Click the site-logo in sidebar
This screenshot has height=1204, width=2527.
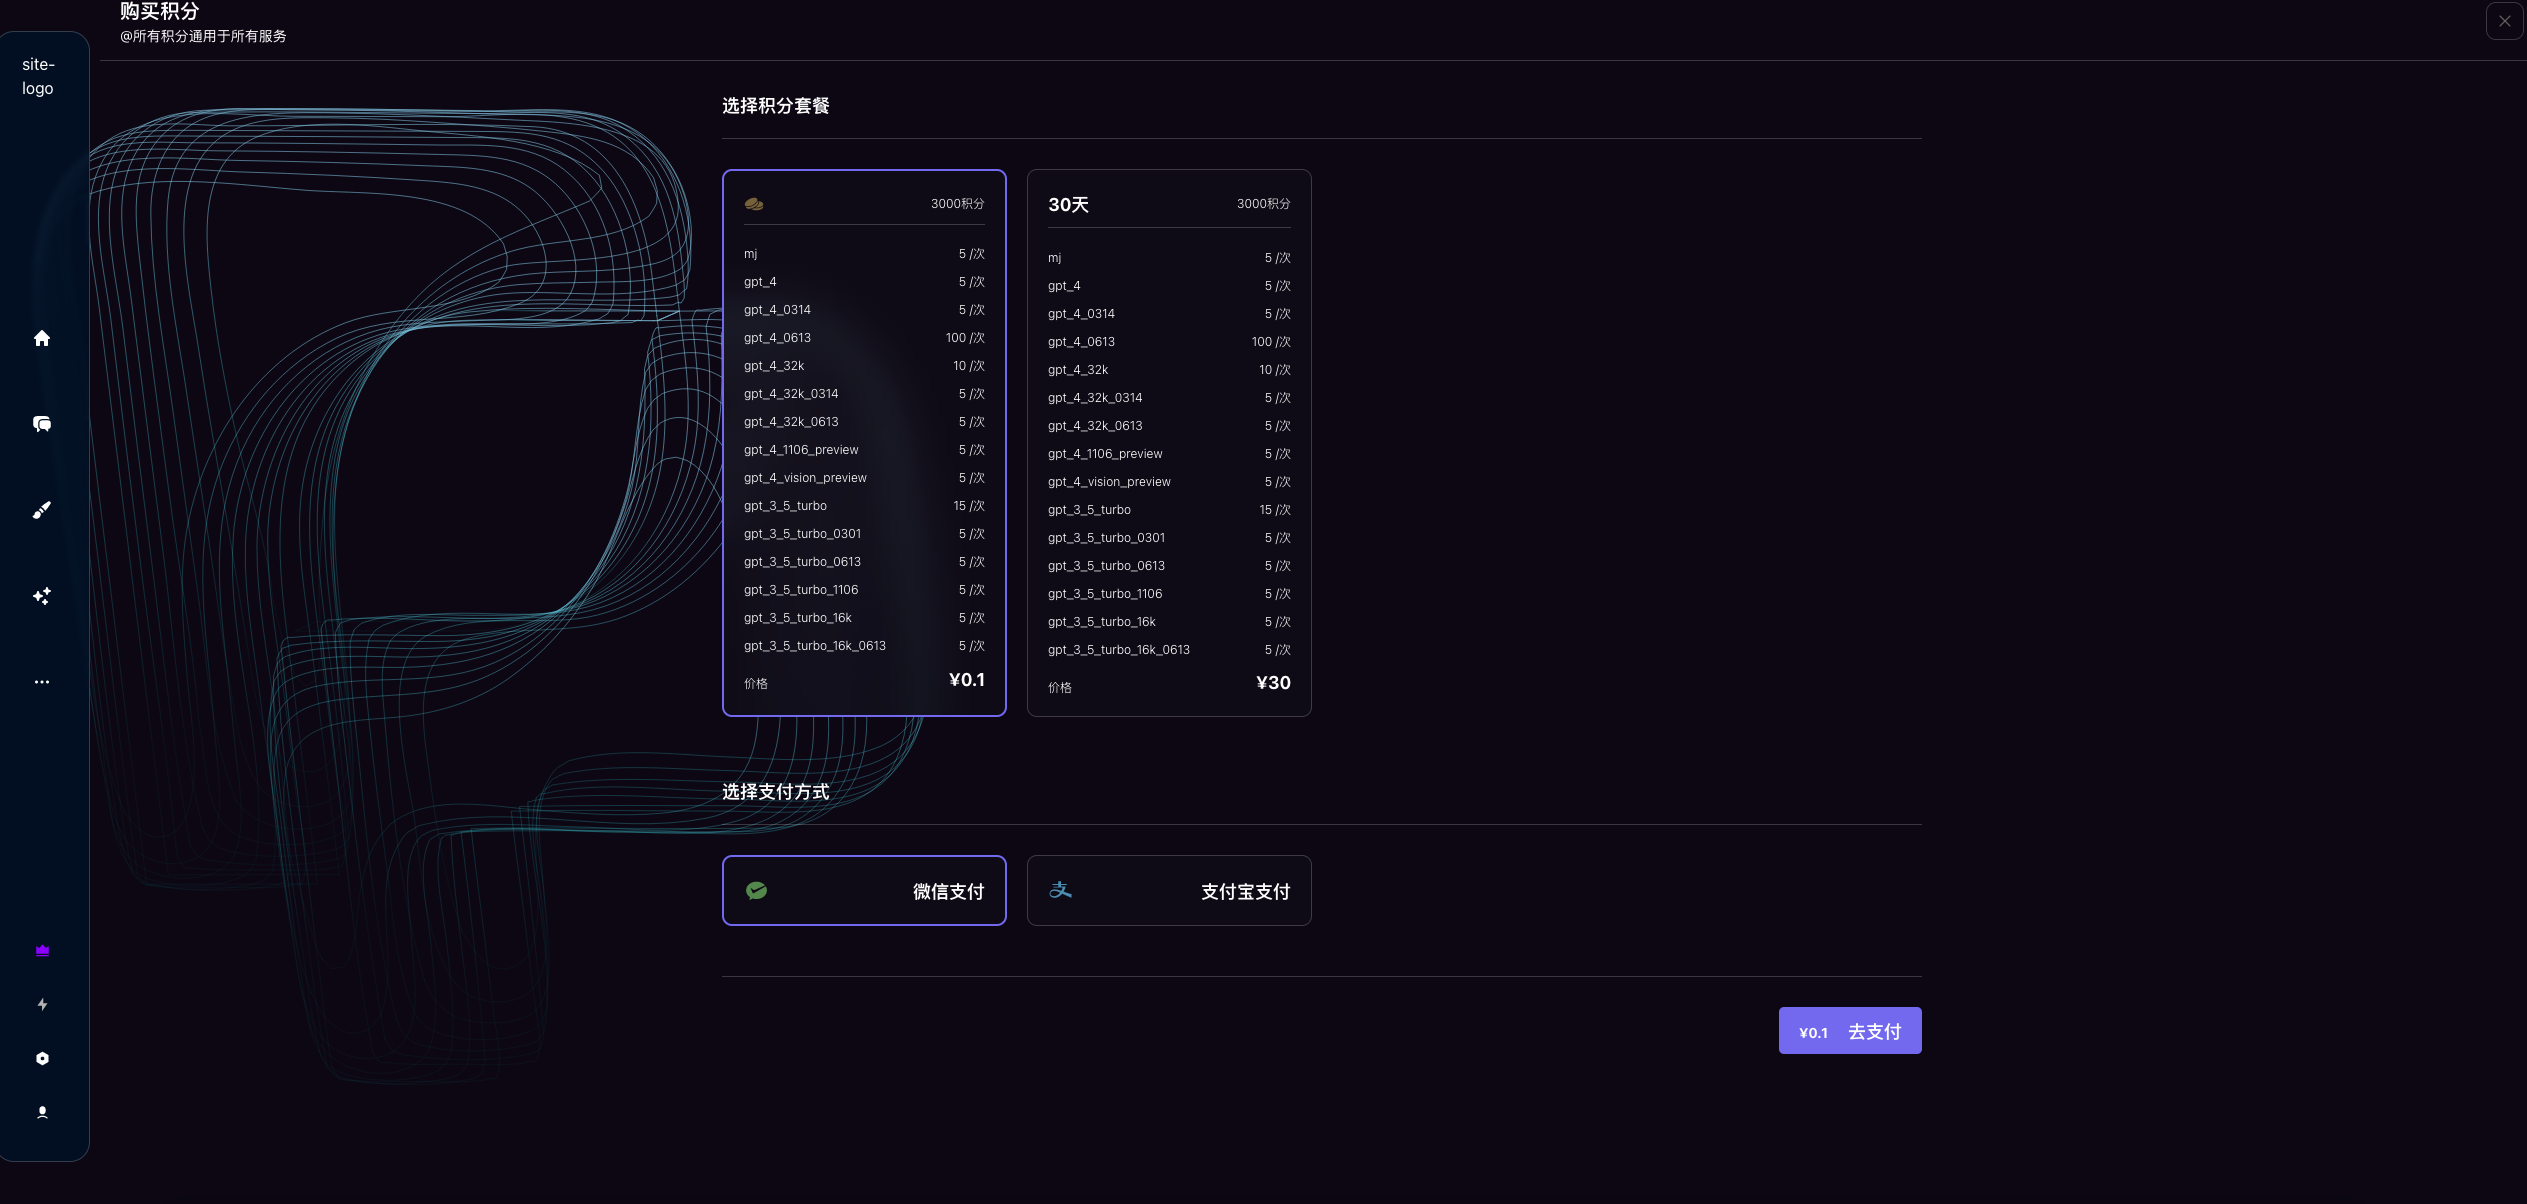pos(38,76)
